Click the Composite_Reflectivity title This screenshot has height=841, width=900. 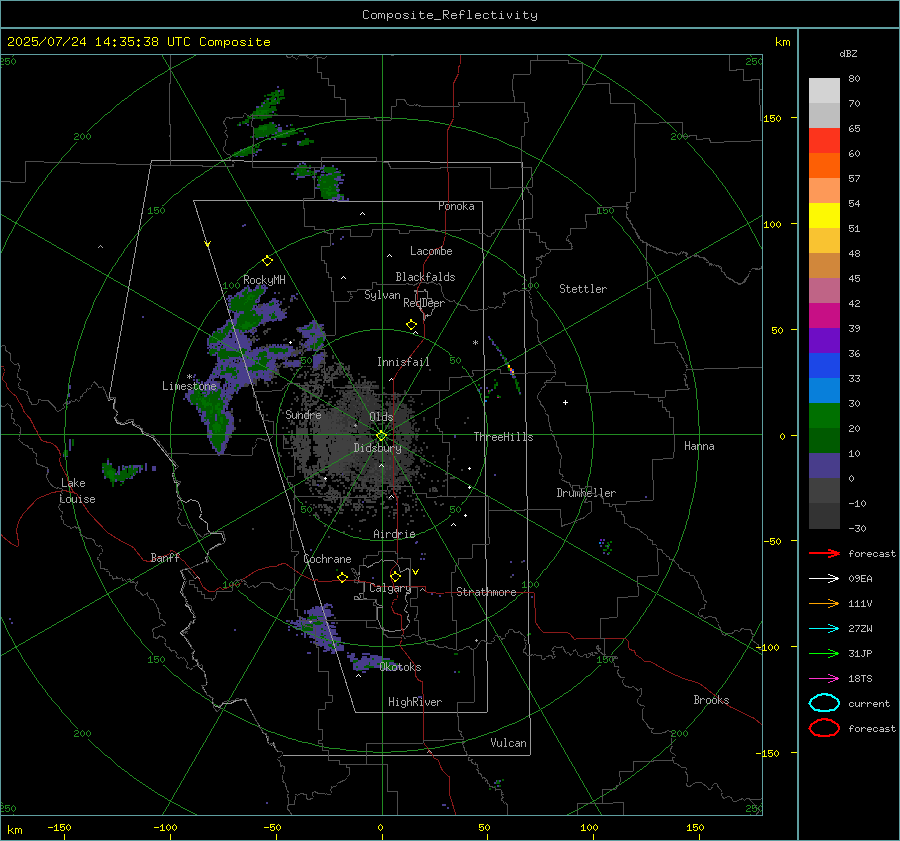click(x=450, y=15)
